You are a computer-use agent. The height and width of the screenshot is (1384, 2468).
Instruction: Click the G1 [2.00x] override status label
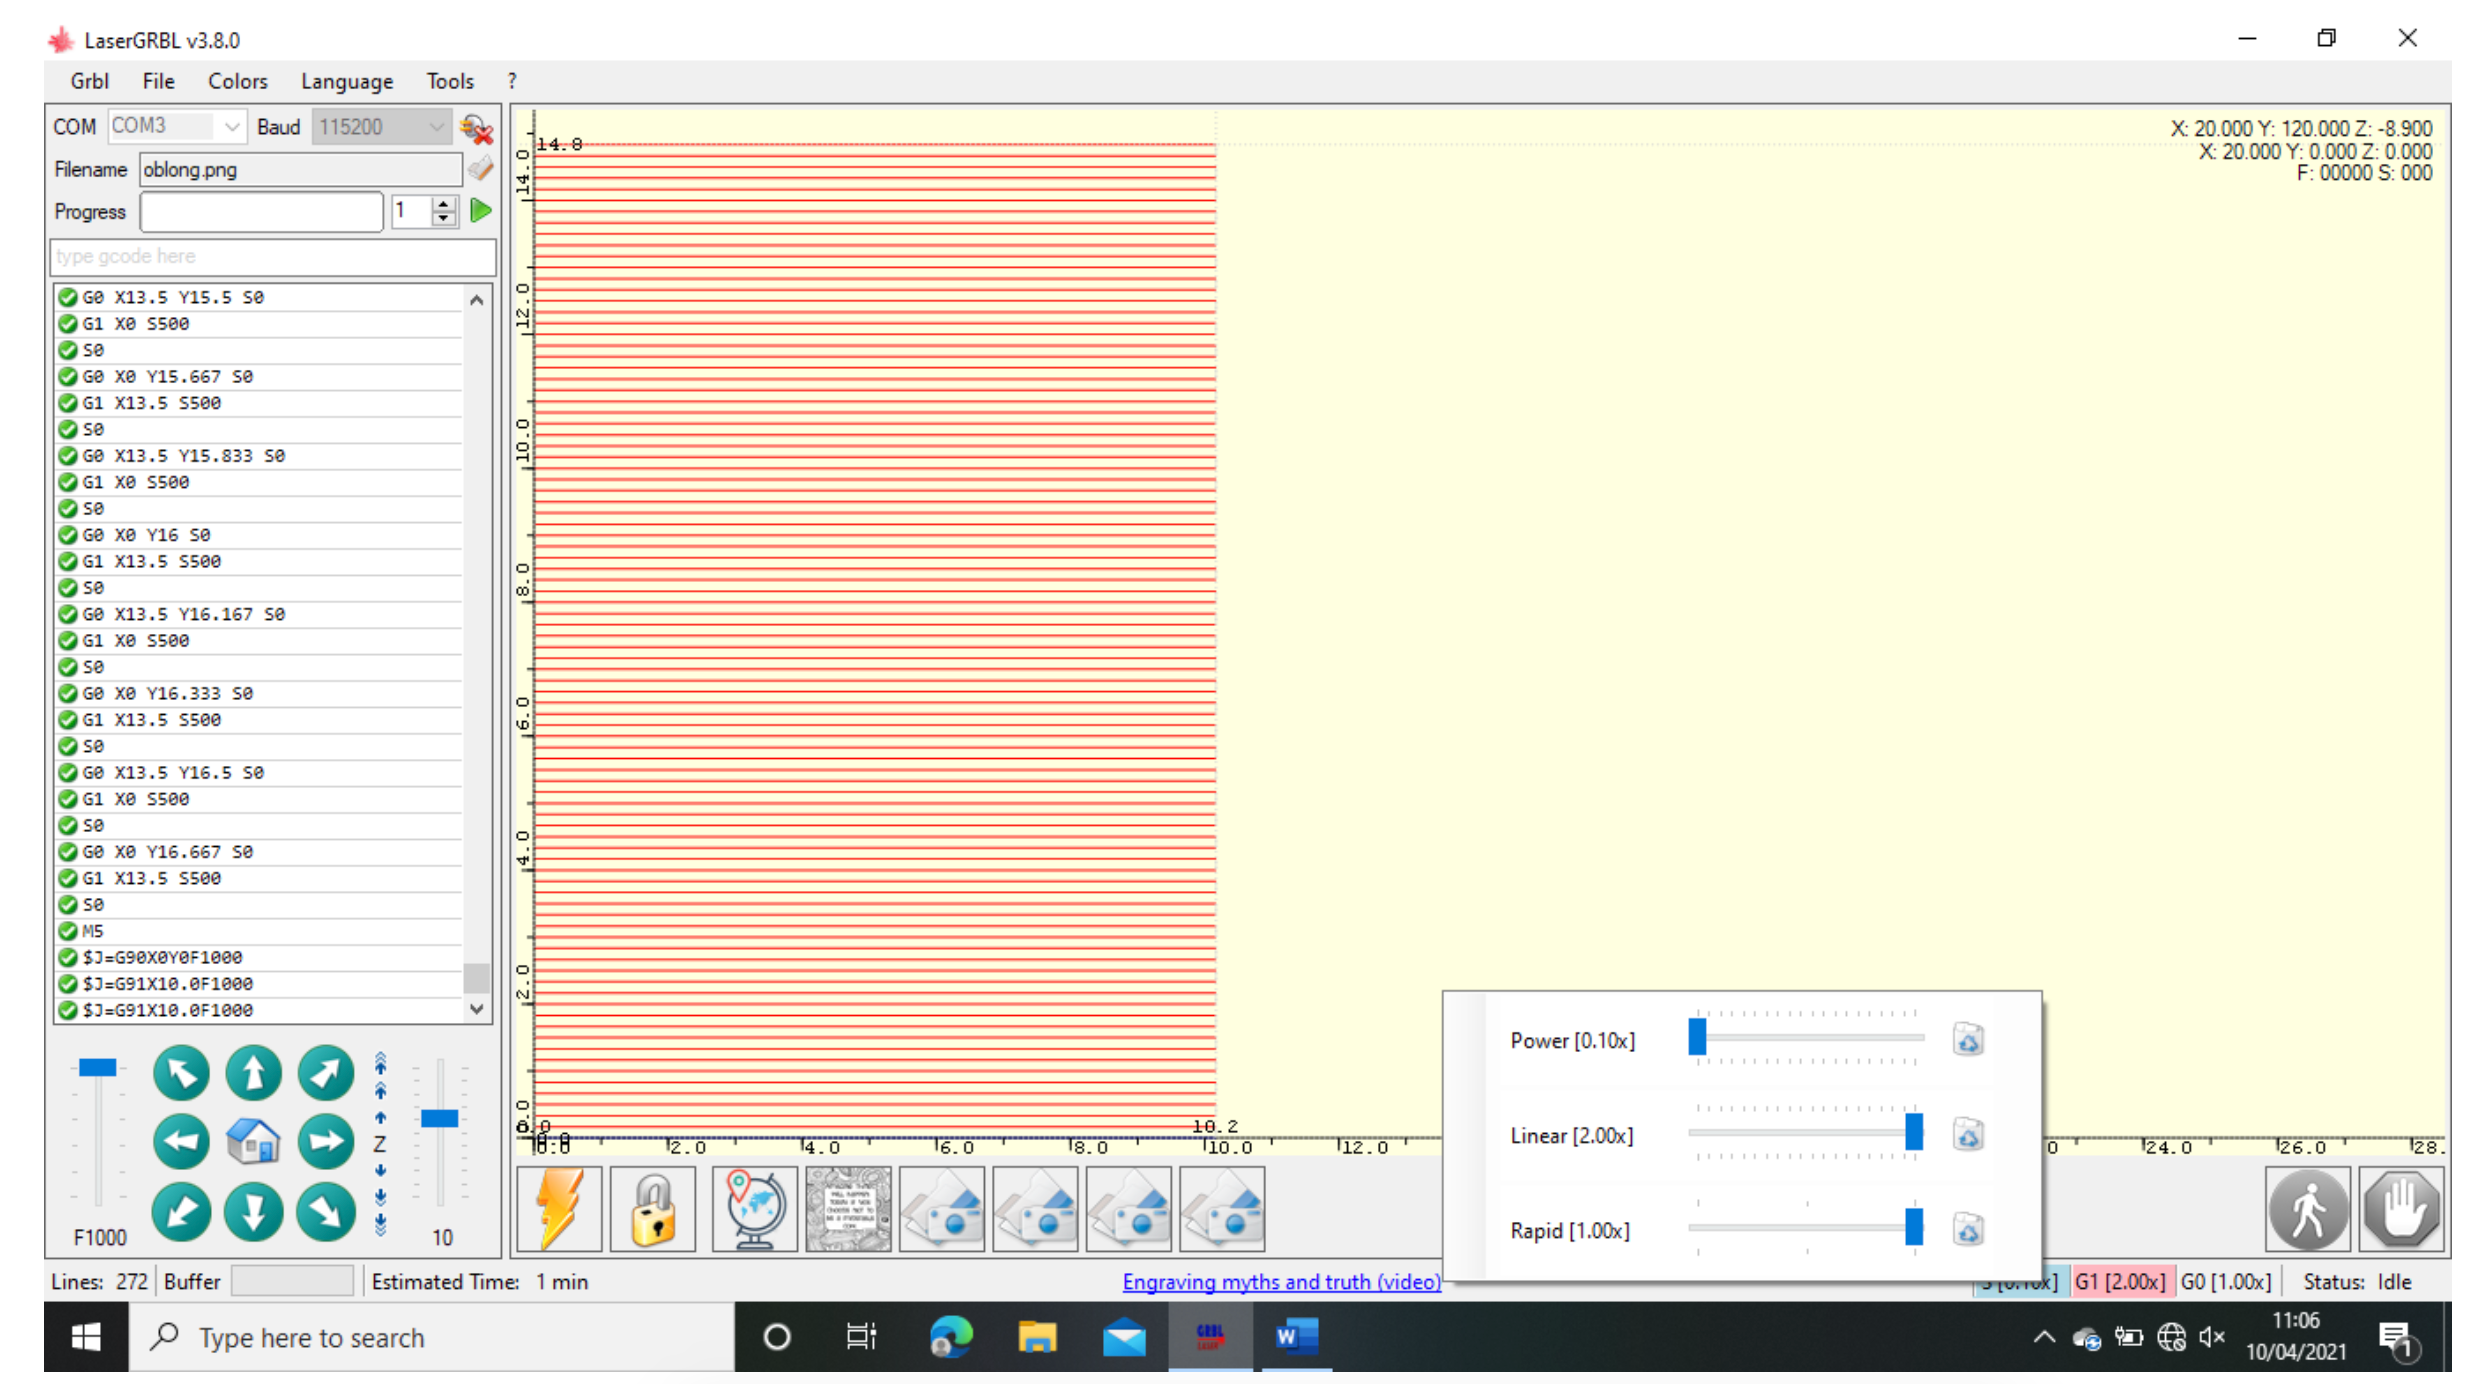2120,1282
